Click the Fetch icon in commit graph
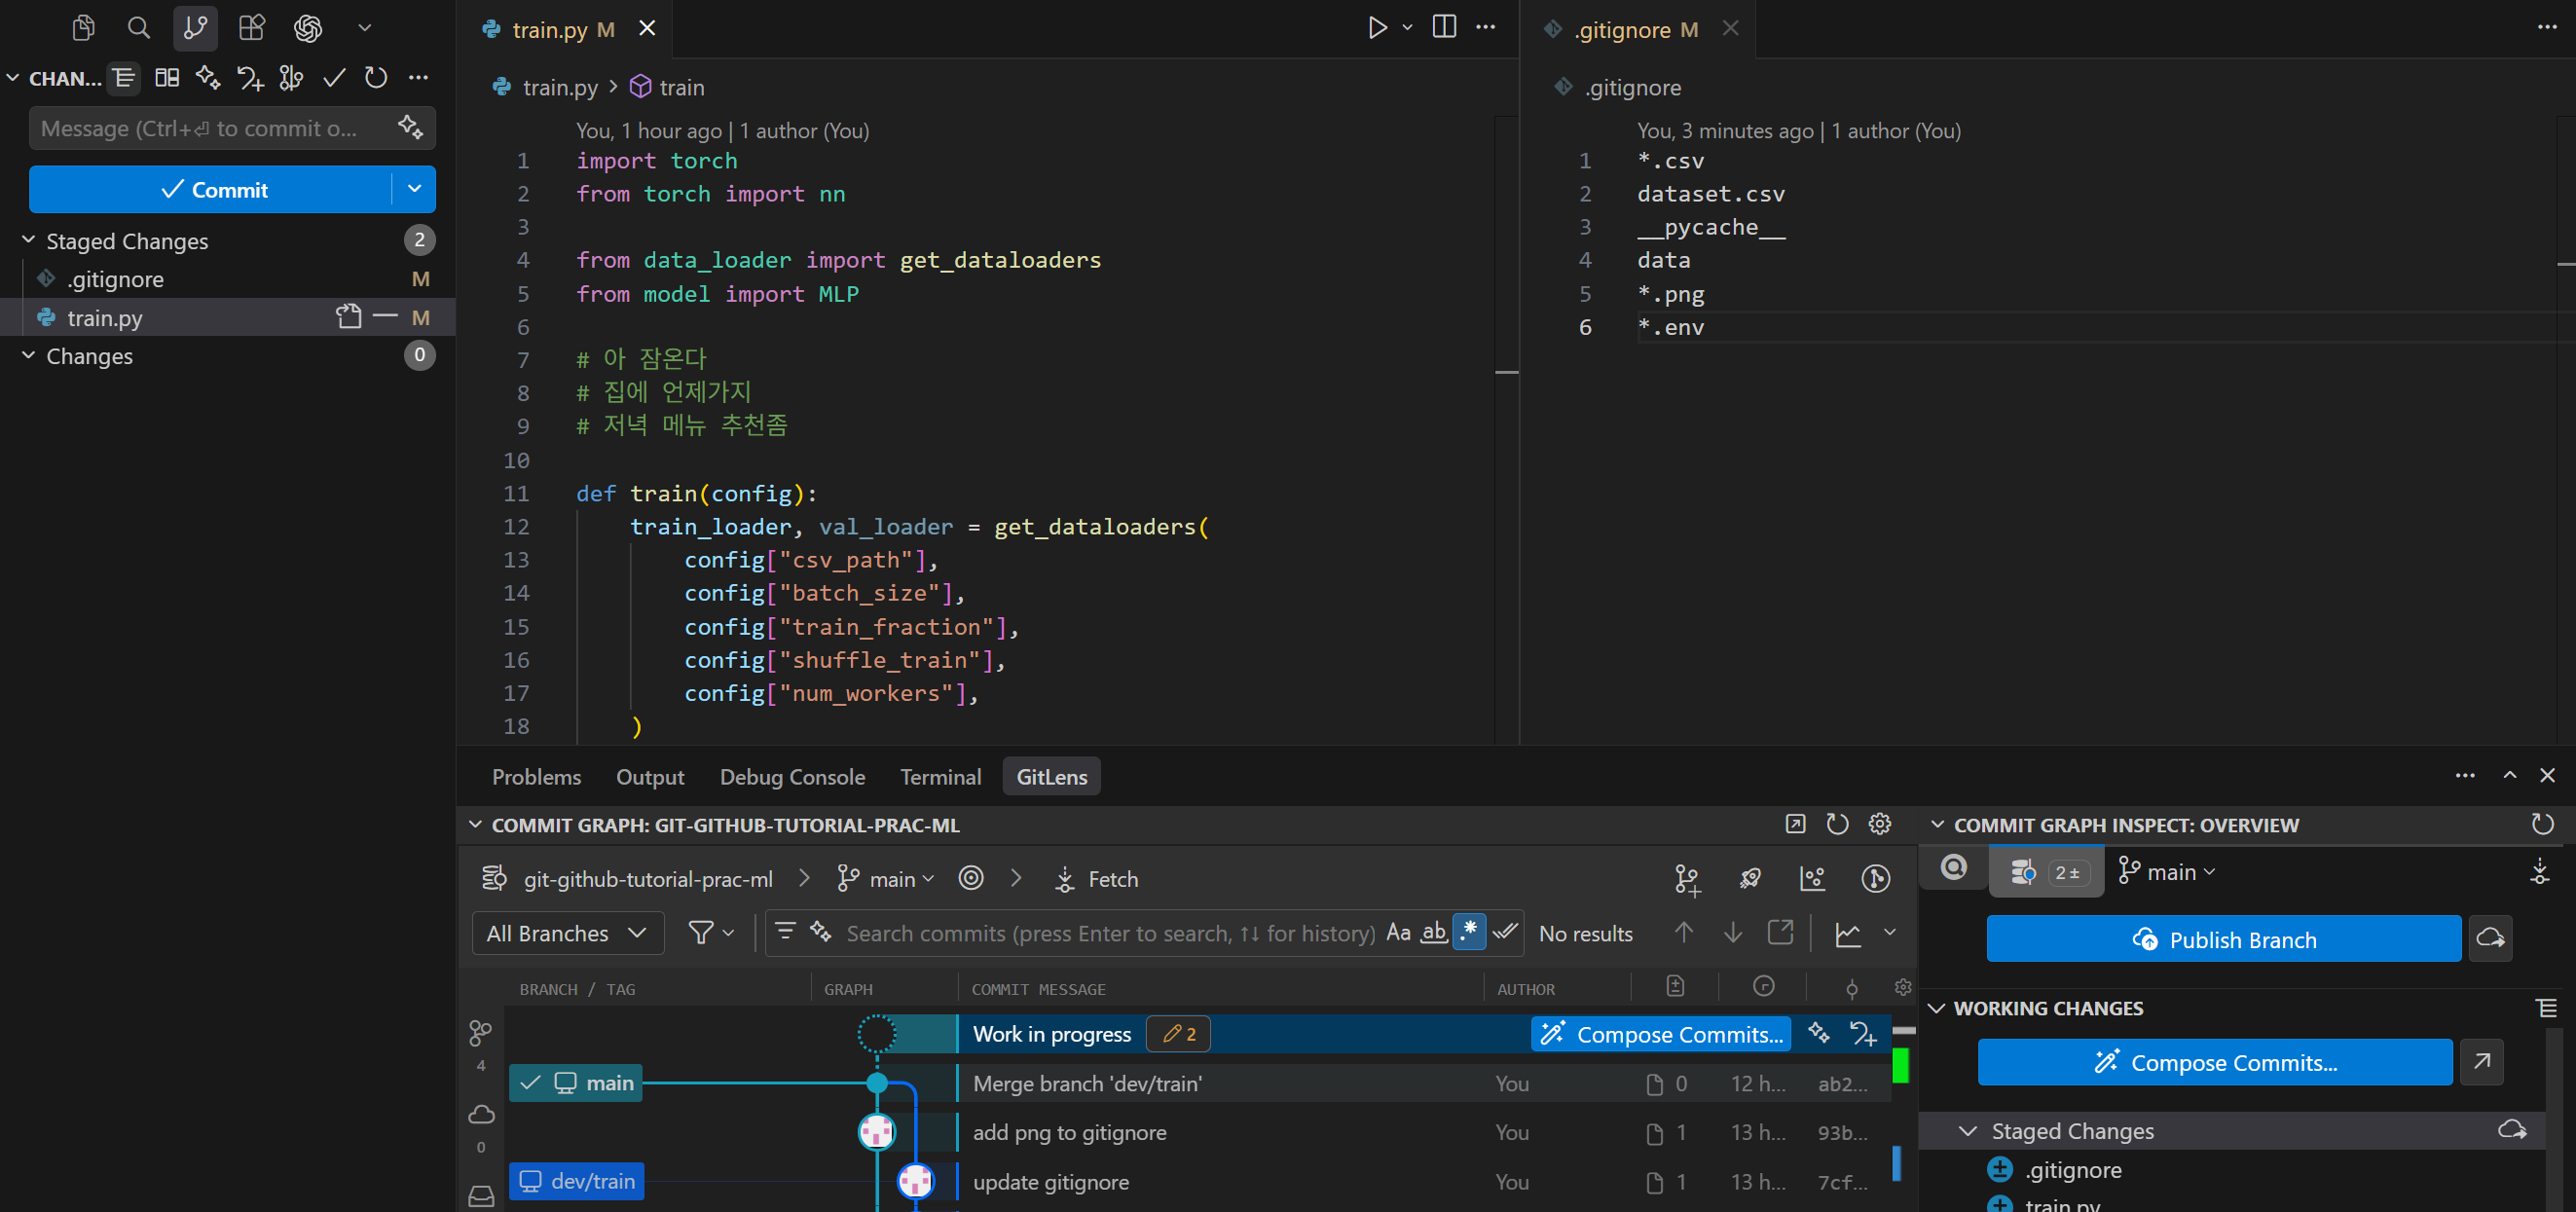 click(1065, 879)
